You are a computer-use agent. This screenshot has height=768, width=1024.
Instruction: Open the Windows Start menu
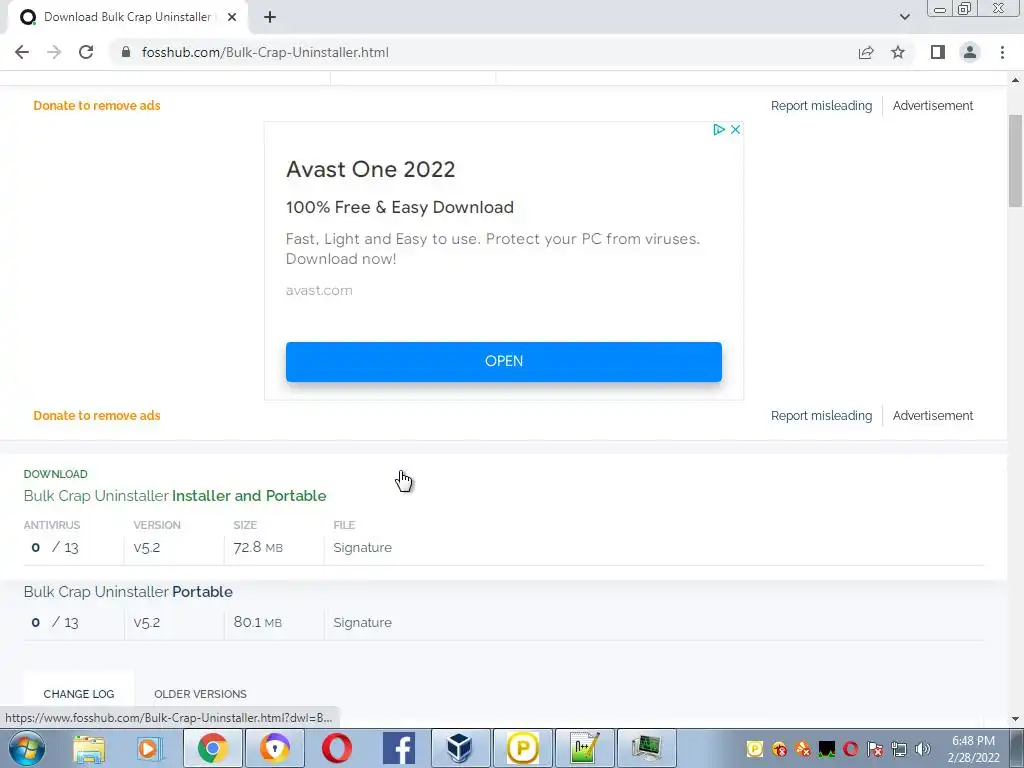click(x=27, y=748)
